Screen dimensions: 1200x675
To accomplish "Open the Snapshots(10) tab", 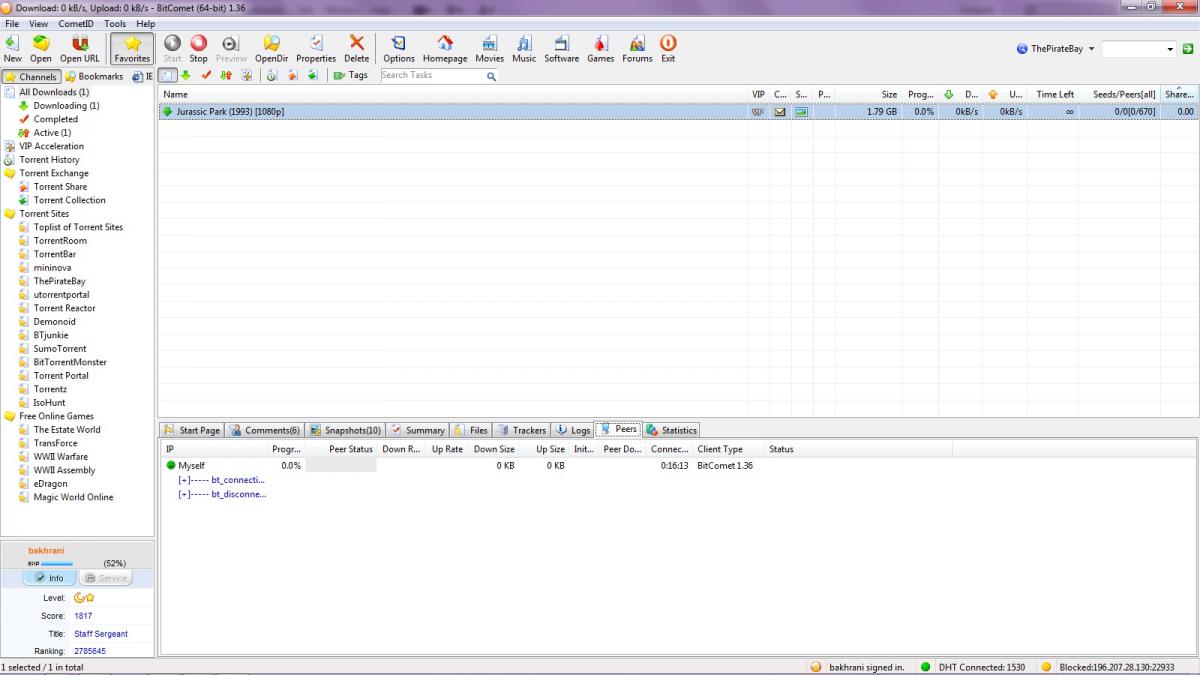I will point(345,430).
